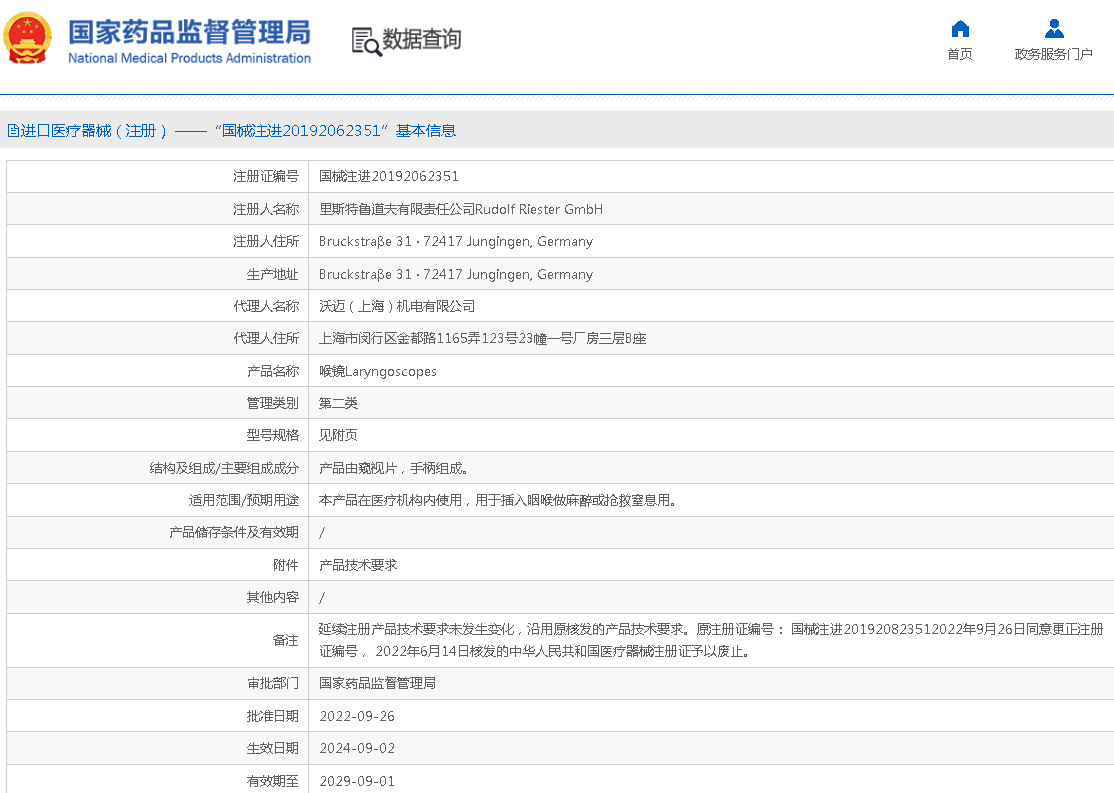Viewport: 1114px width, 793px height.
Task: Click the national emblem logo
Action: click(x=28, y=38)
